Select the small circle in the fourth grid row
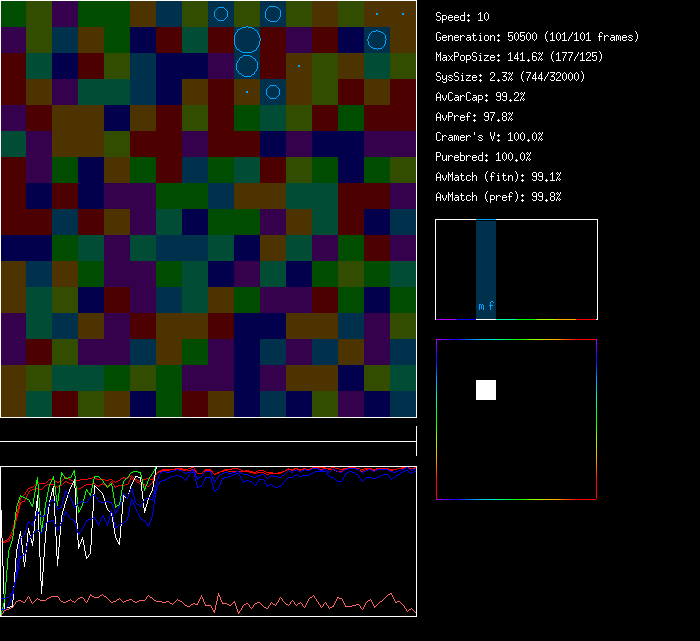Image resolution: width=700 pixels, height=641 pixels. coord(273,92)
